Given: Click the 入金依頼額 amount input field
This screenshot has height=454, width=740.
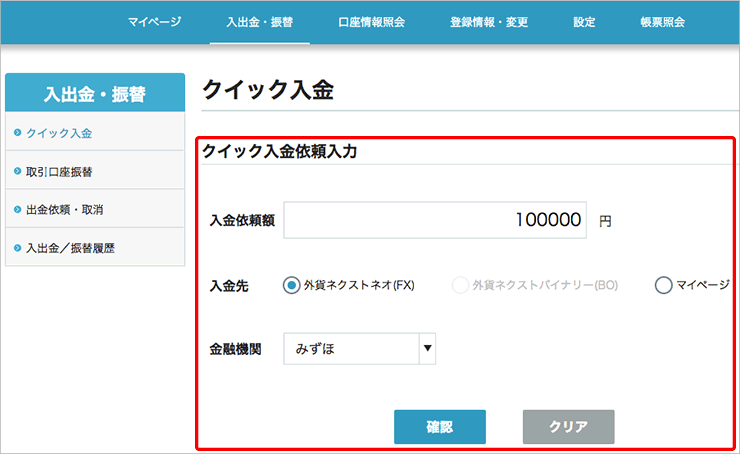Looking at the screenshot, I should pyautogui.click(x=436, y=220).
